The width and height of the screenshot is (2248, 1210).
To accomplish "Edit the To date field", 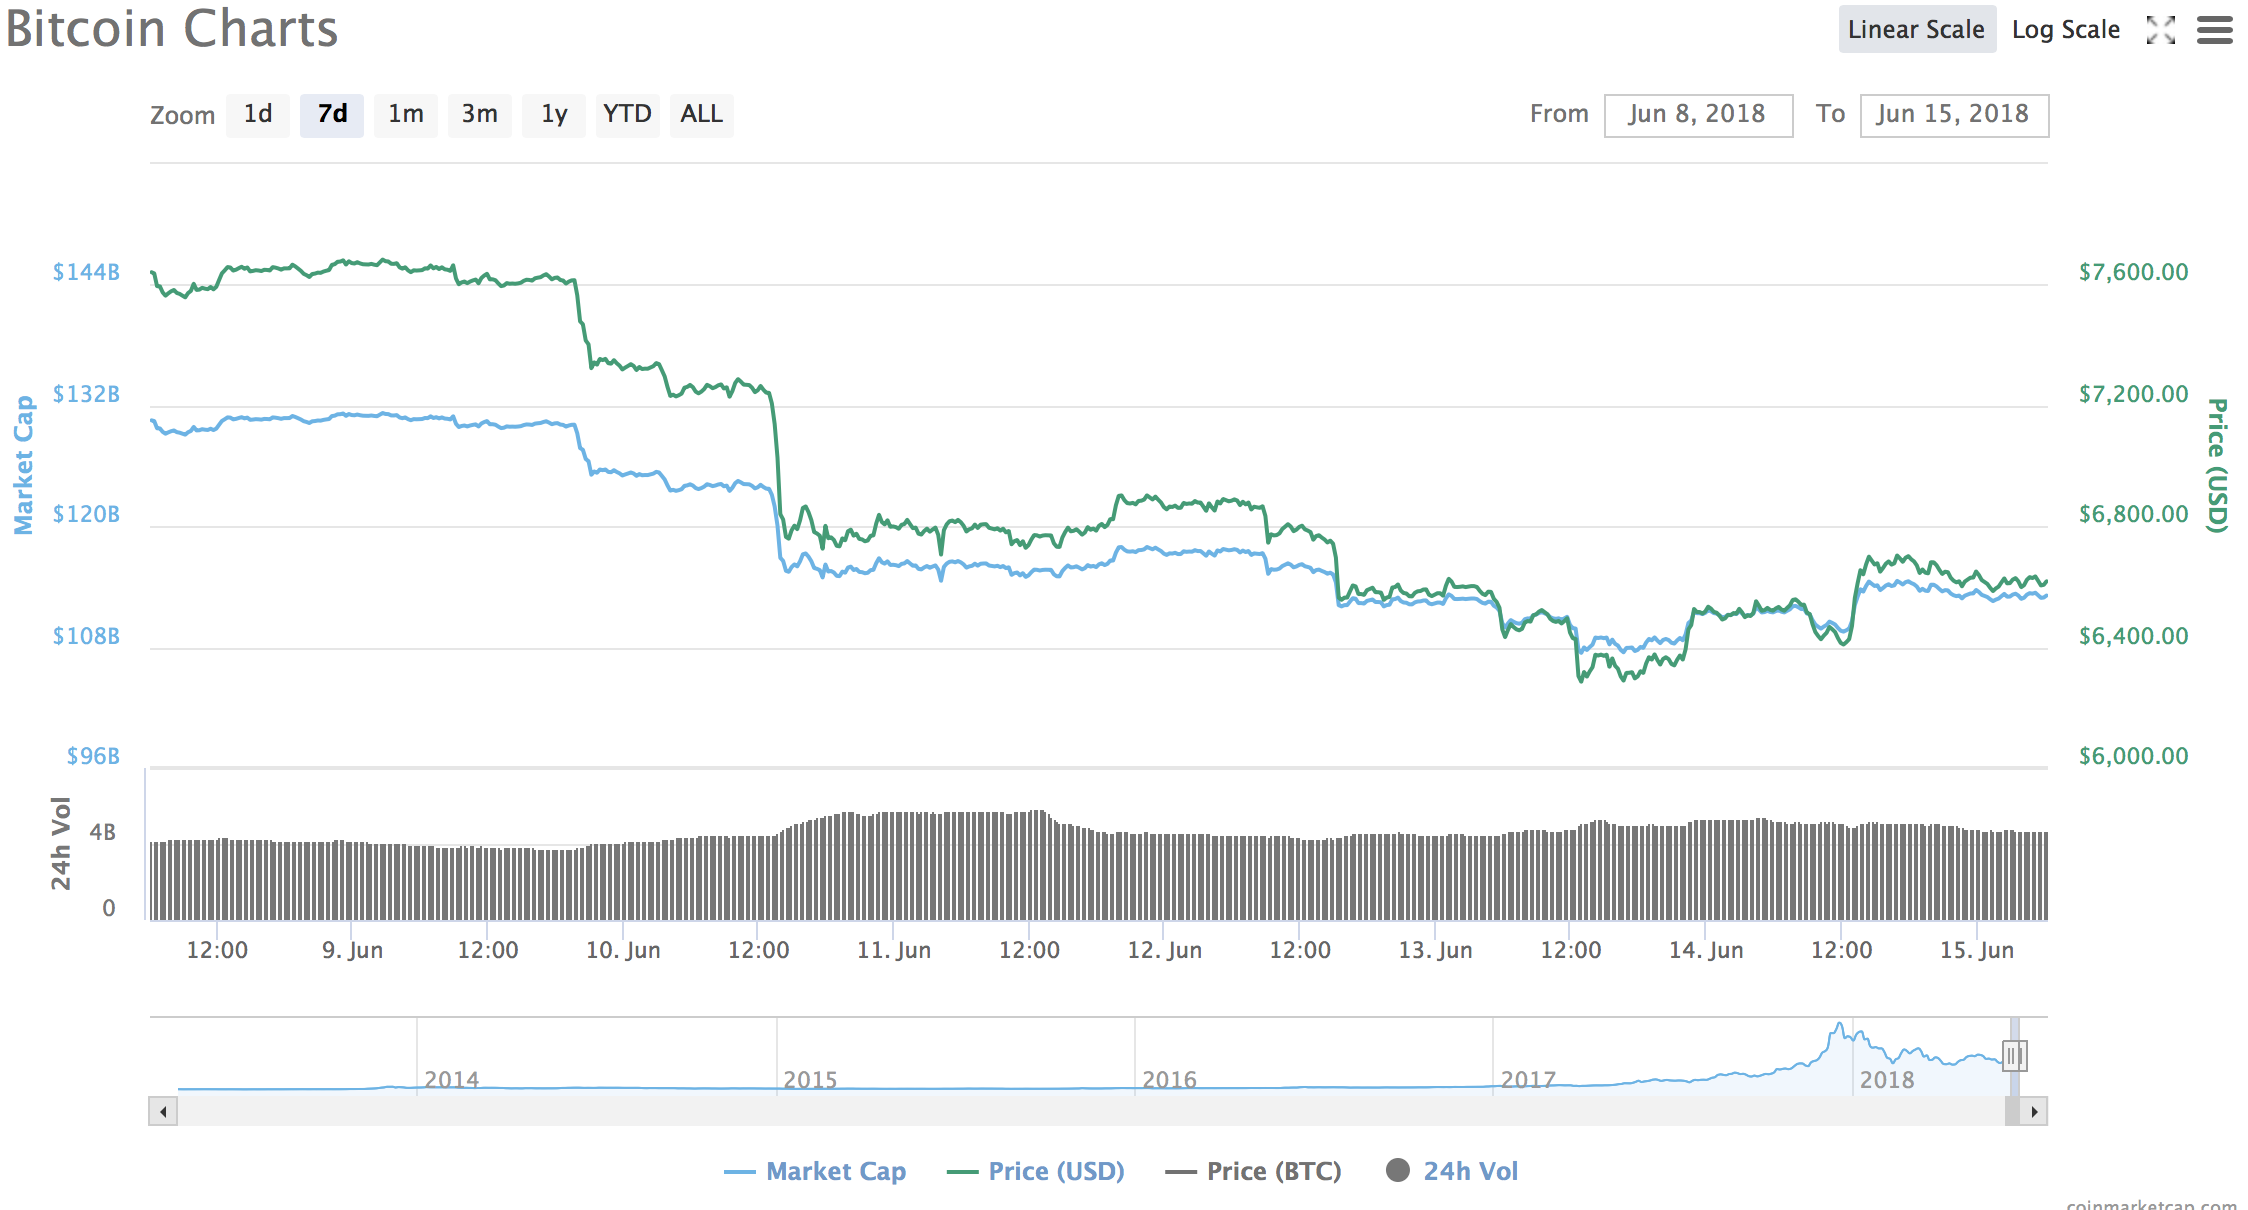I will click(1954, 115).
